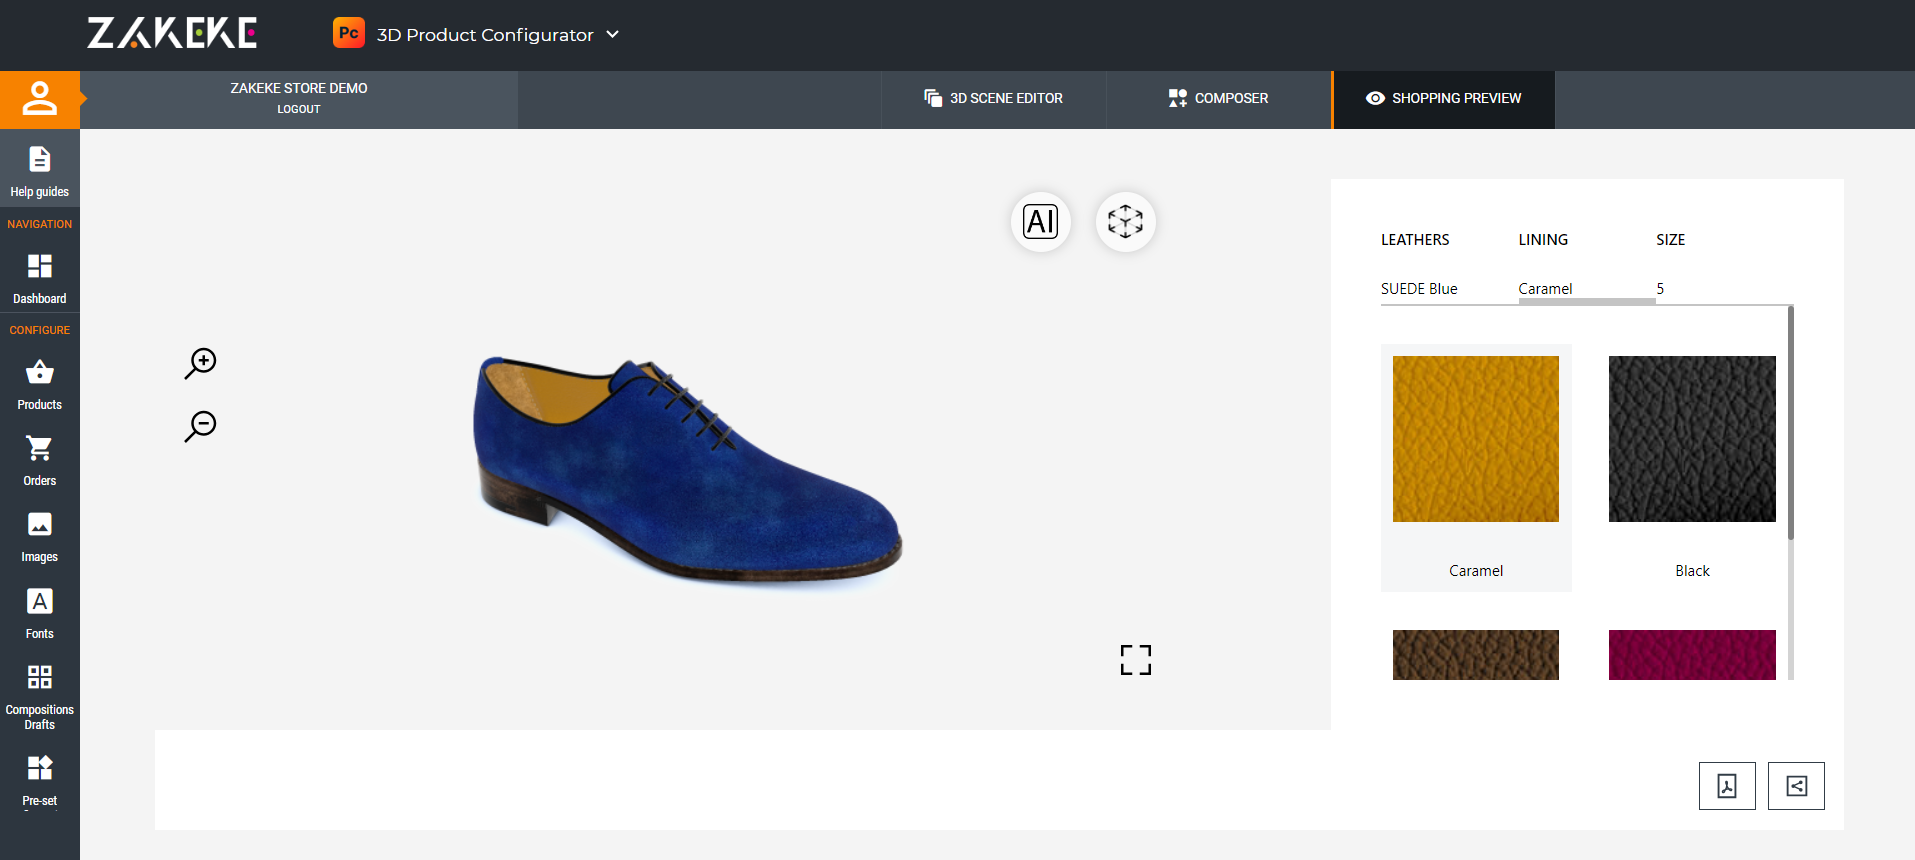Open the Fonts section
Screen dimensions: 1915x860
(40, 614)
